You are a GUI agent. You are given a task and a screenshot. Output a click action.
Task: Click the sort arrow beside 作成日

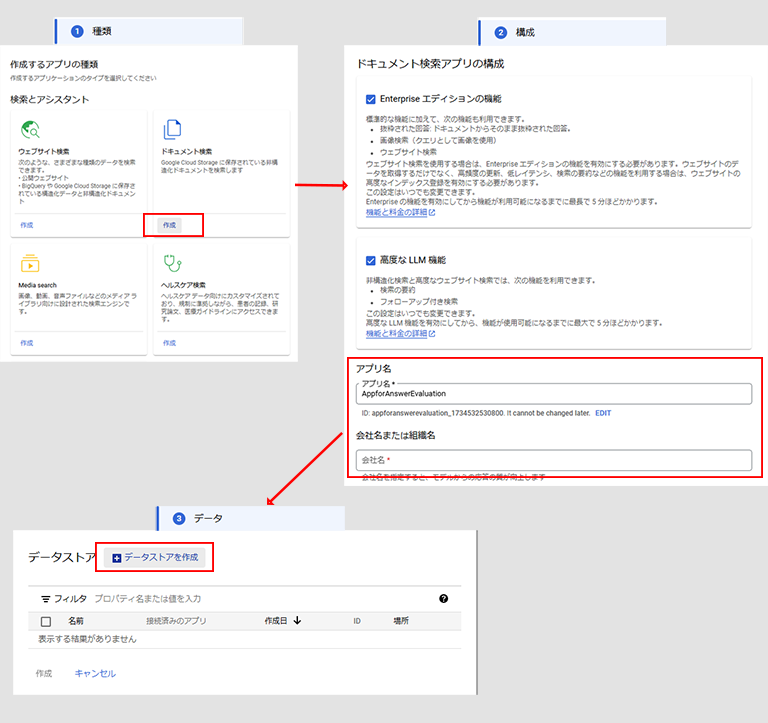click(x=297, y=621)
